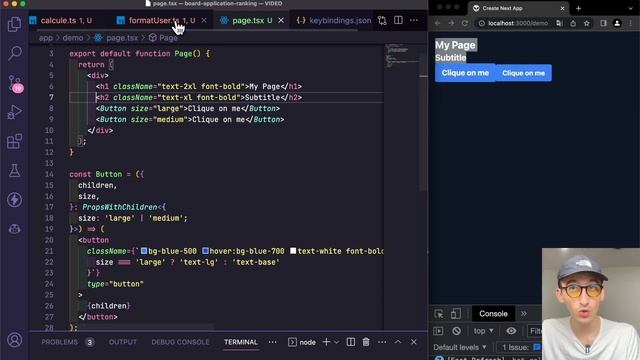
Task: Create a new terminal with plus icon
Action: click(x=326, y=342)
